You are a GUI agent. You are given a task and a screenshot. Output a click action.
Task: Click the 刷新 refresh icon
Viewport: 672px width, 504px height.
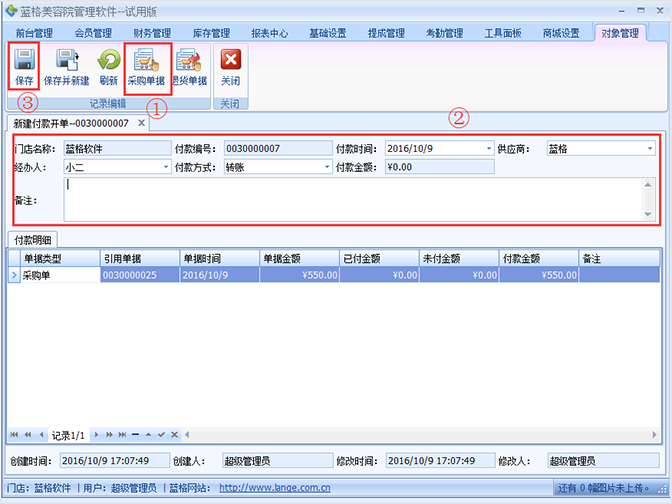108,60
